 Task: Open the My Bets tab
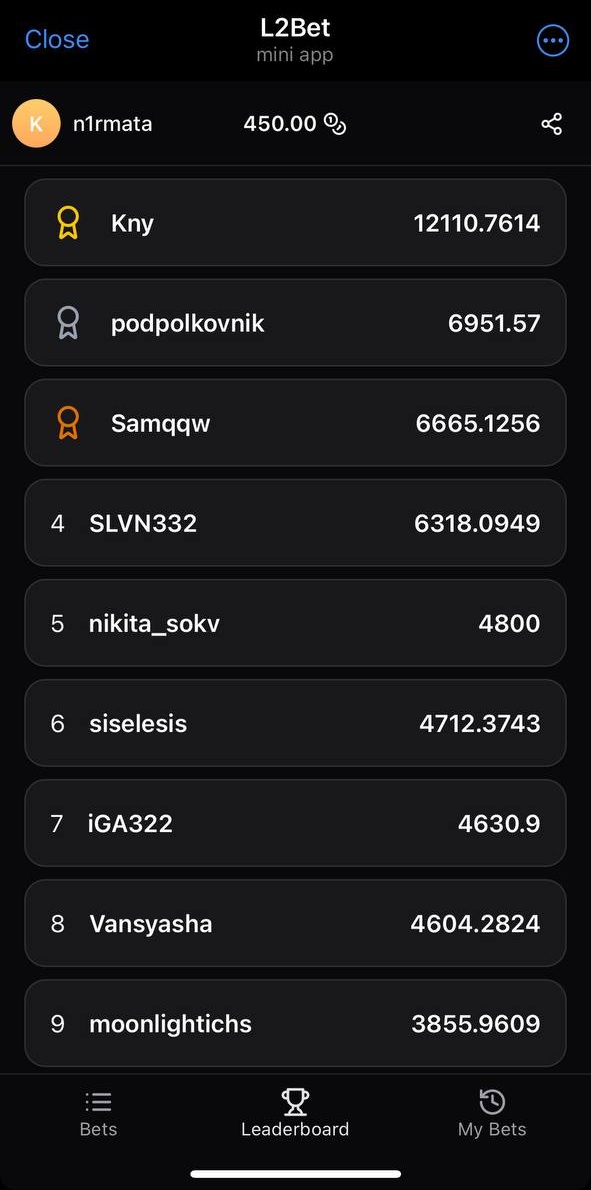click(492, 1114)
